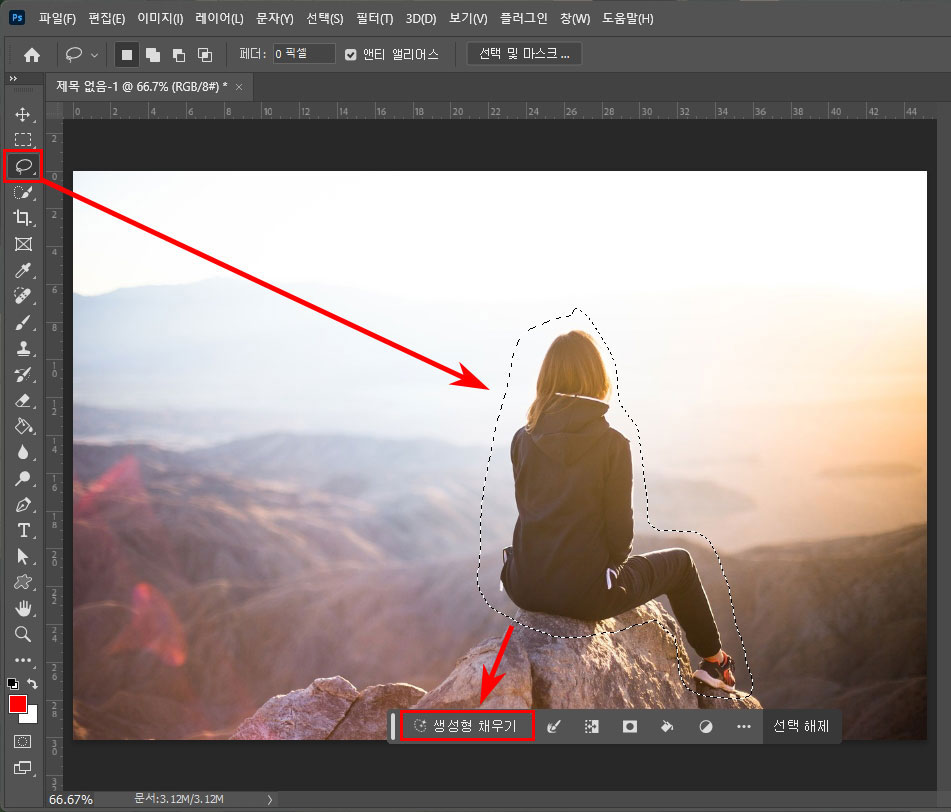Viewport: 951px width, 812px height.
Task: Choose Add to Selection mode
Action: pyautogui.click(x=153, y=55)
